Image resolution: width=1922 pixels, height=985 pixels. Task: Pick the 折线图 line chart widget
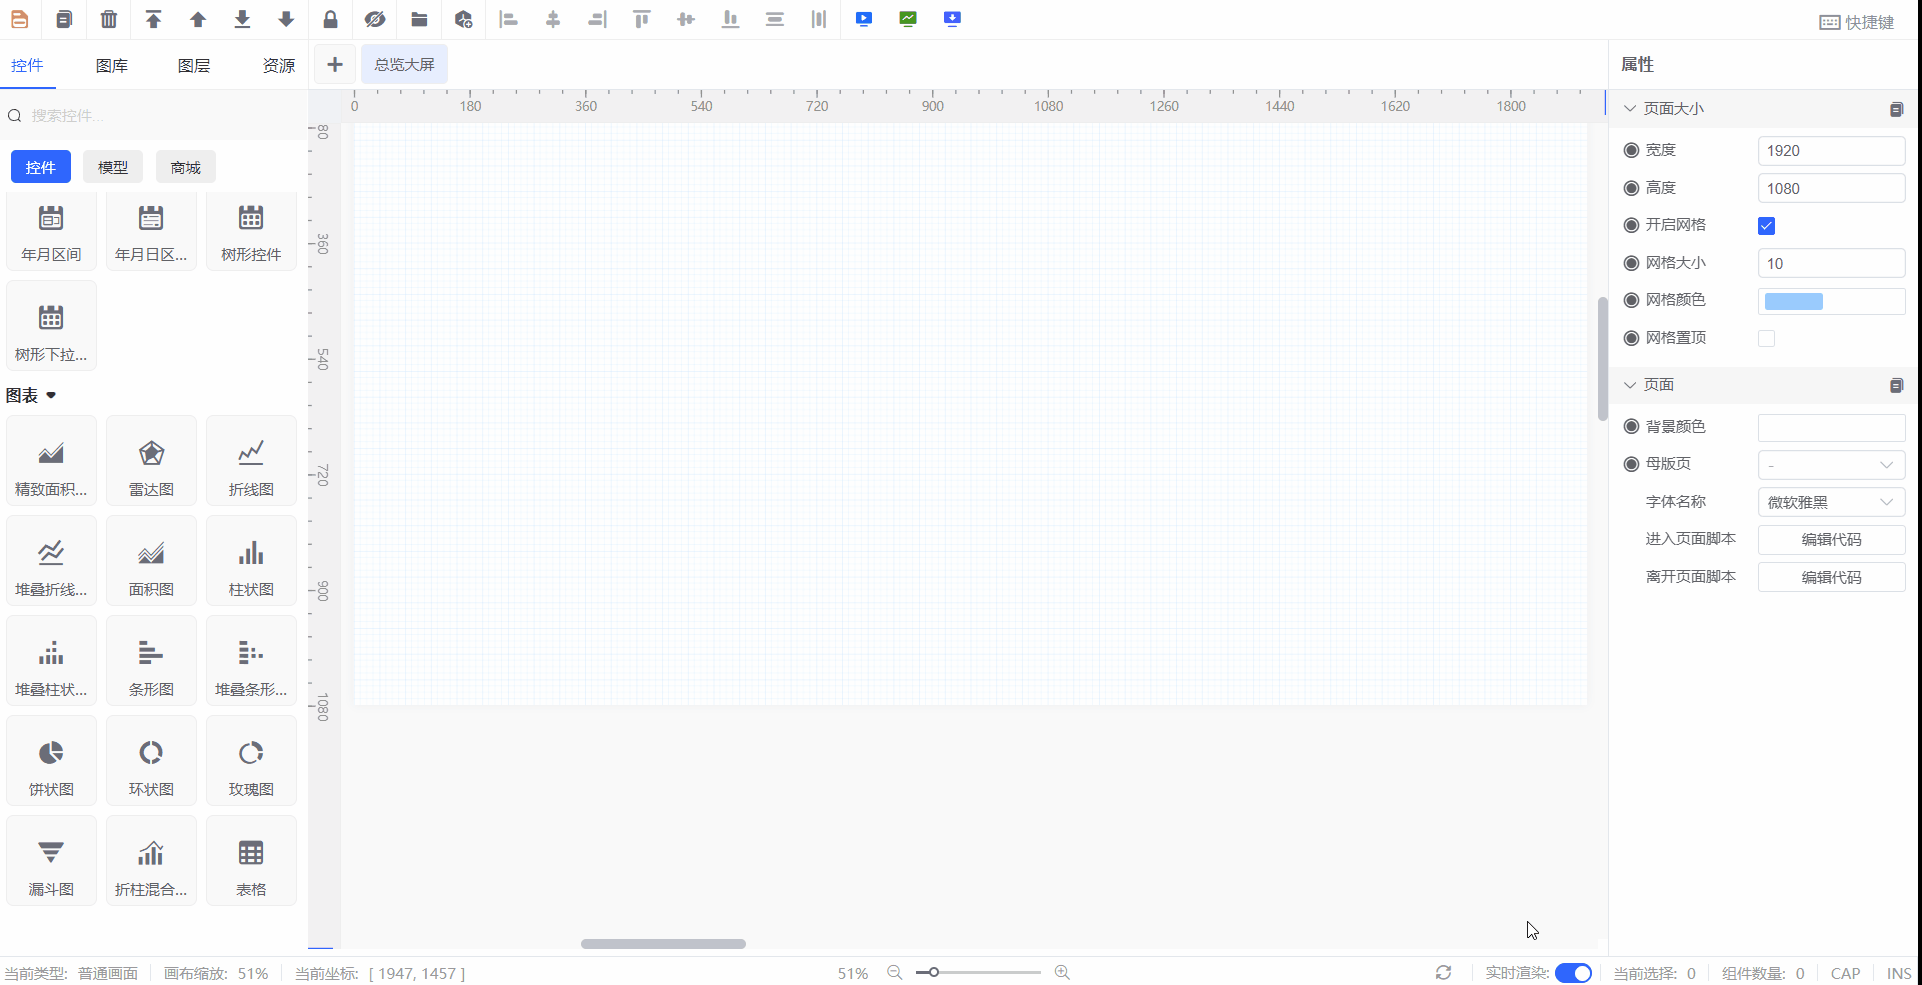click(251, 461)
